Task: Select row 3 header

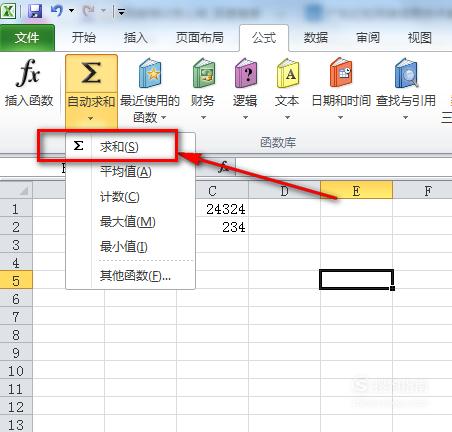Action: point(16,245)
